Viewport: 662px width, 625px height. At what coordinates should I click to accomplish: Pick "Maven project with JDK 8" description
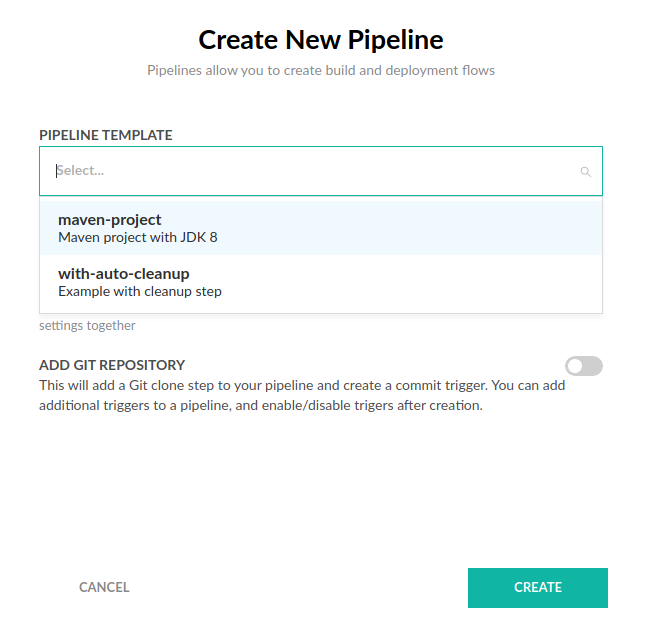pos(138,238)
